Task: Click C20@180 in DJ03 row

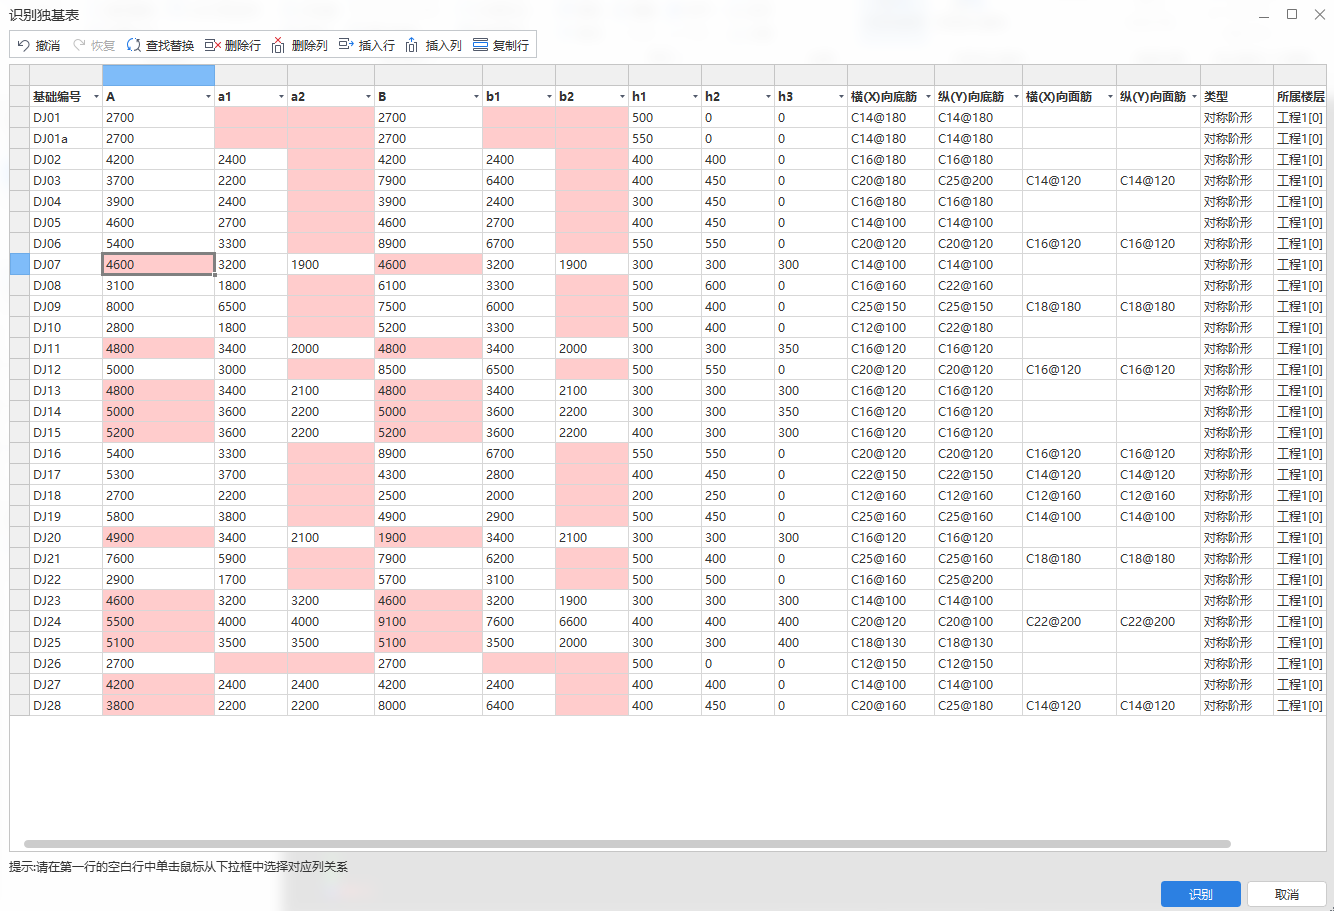Action: coord(891,181)
